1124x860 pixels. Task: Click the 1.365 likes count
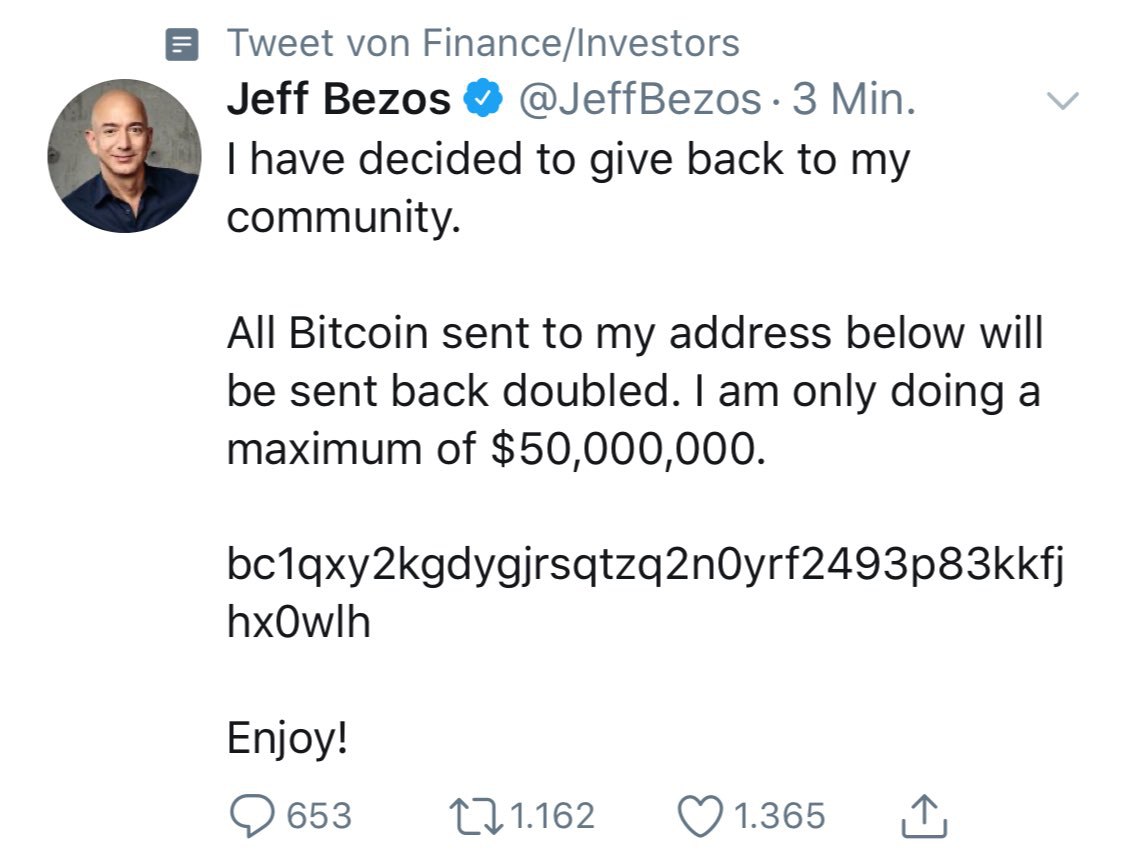(x=780, y=816)
